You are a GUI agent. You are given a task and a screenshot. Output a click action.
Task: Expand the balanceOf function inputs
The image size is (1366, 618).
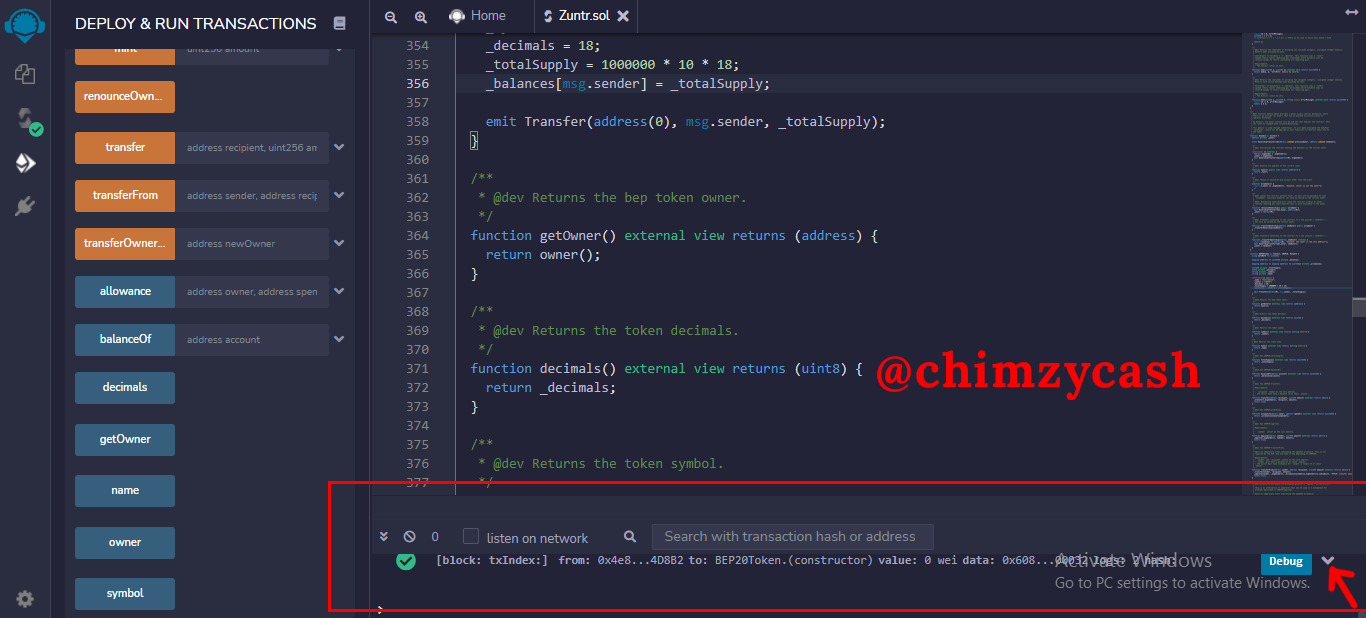coord(339,339)
